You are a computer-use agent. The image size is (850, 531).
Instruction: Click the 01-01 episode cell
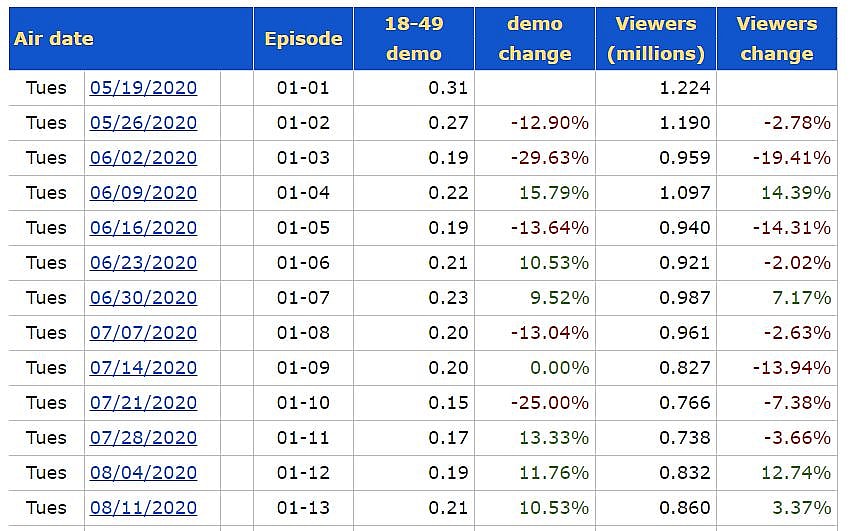coord(303,88)
